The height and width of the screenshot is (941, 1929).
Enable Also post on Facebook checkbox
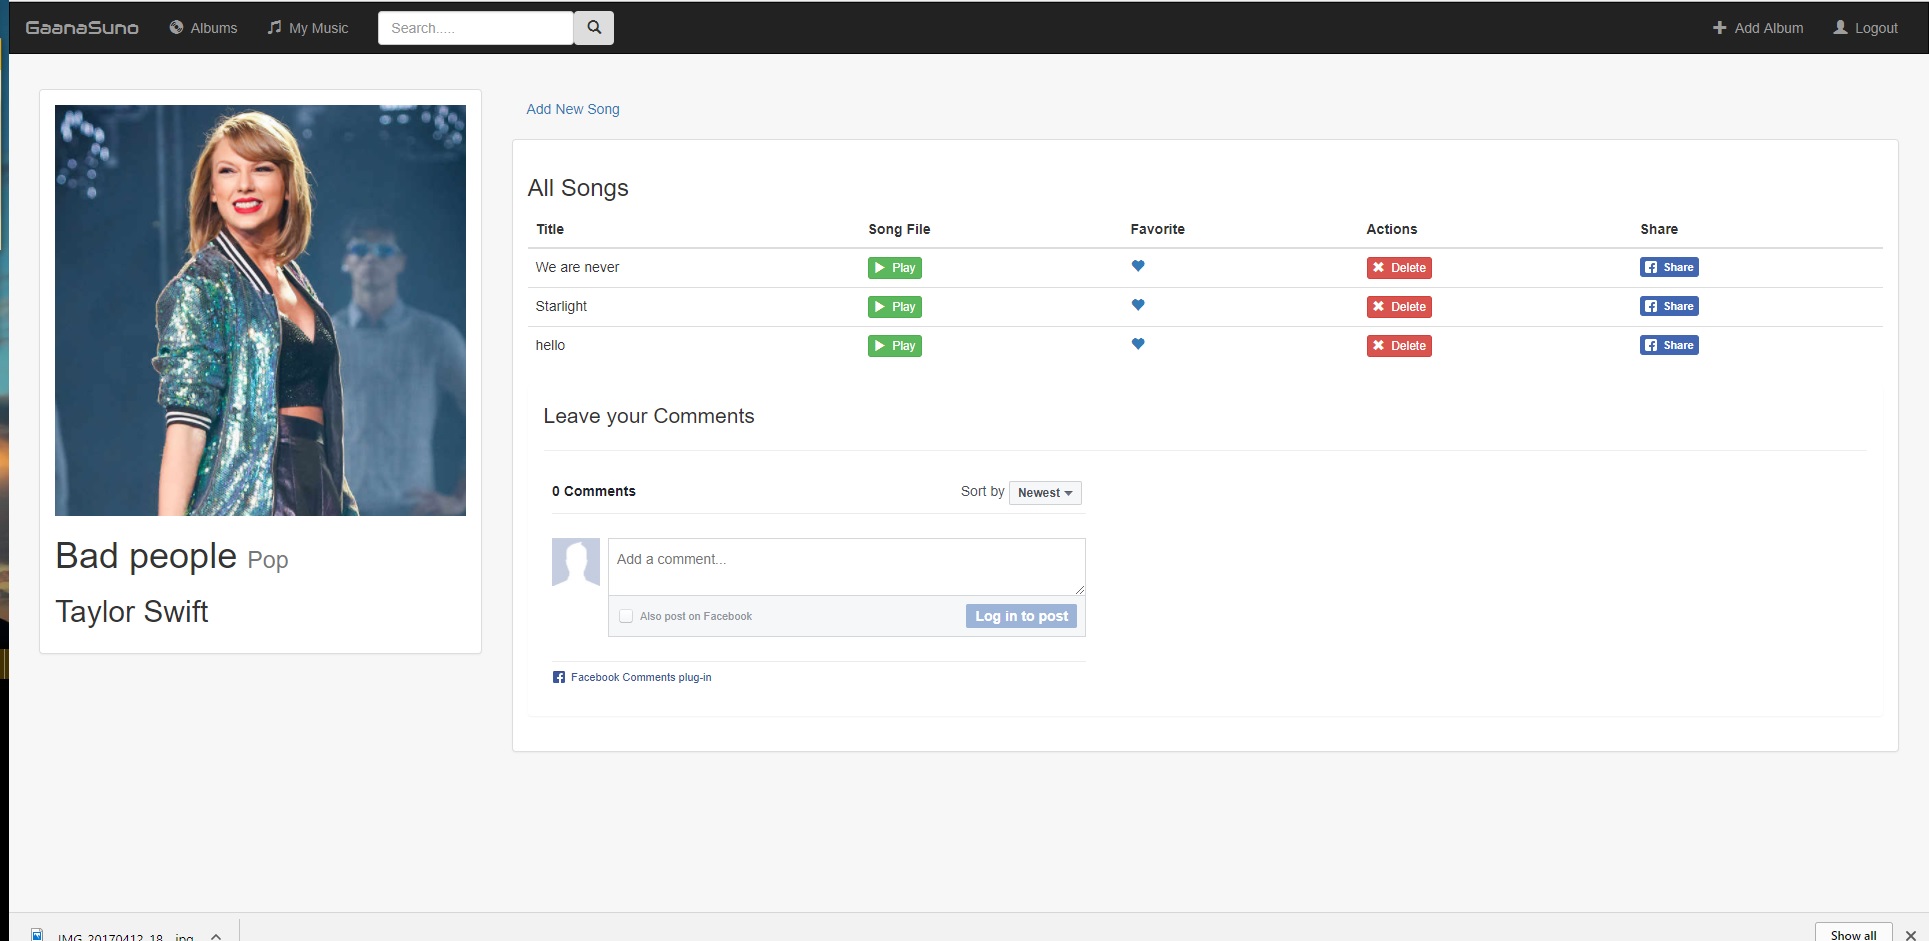(626, 616)
